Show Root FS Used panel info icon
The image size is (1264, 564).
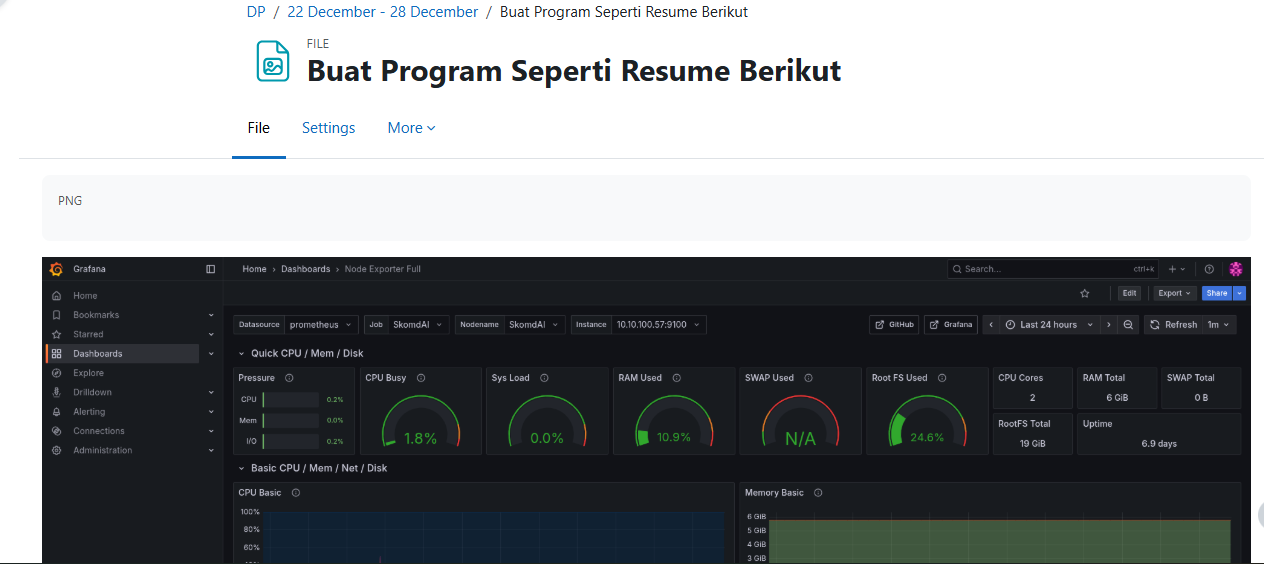[942, 378]
